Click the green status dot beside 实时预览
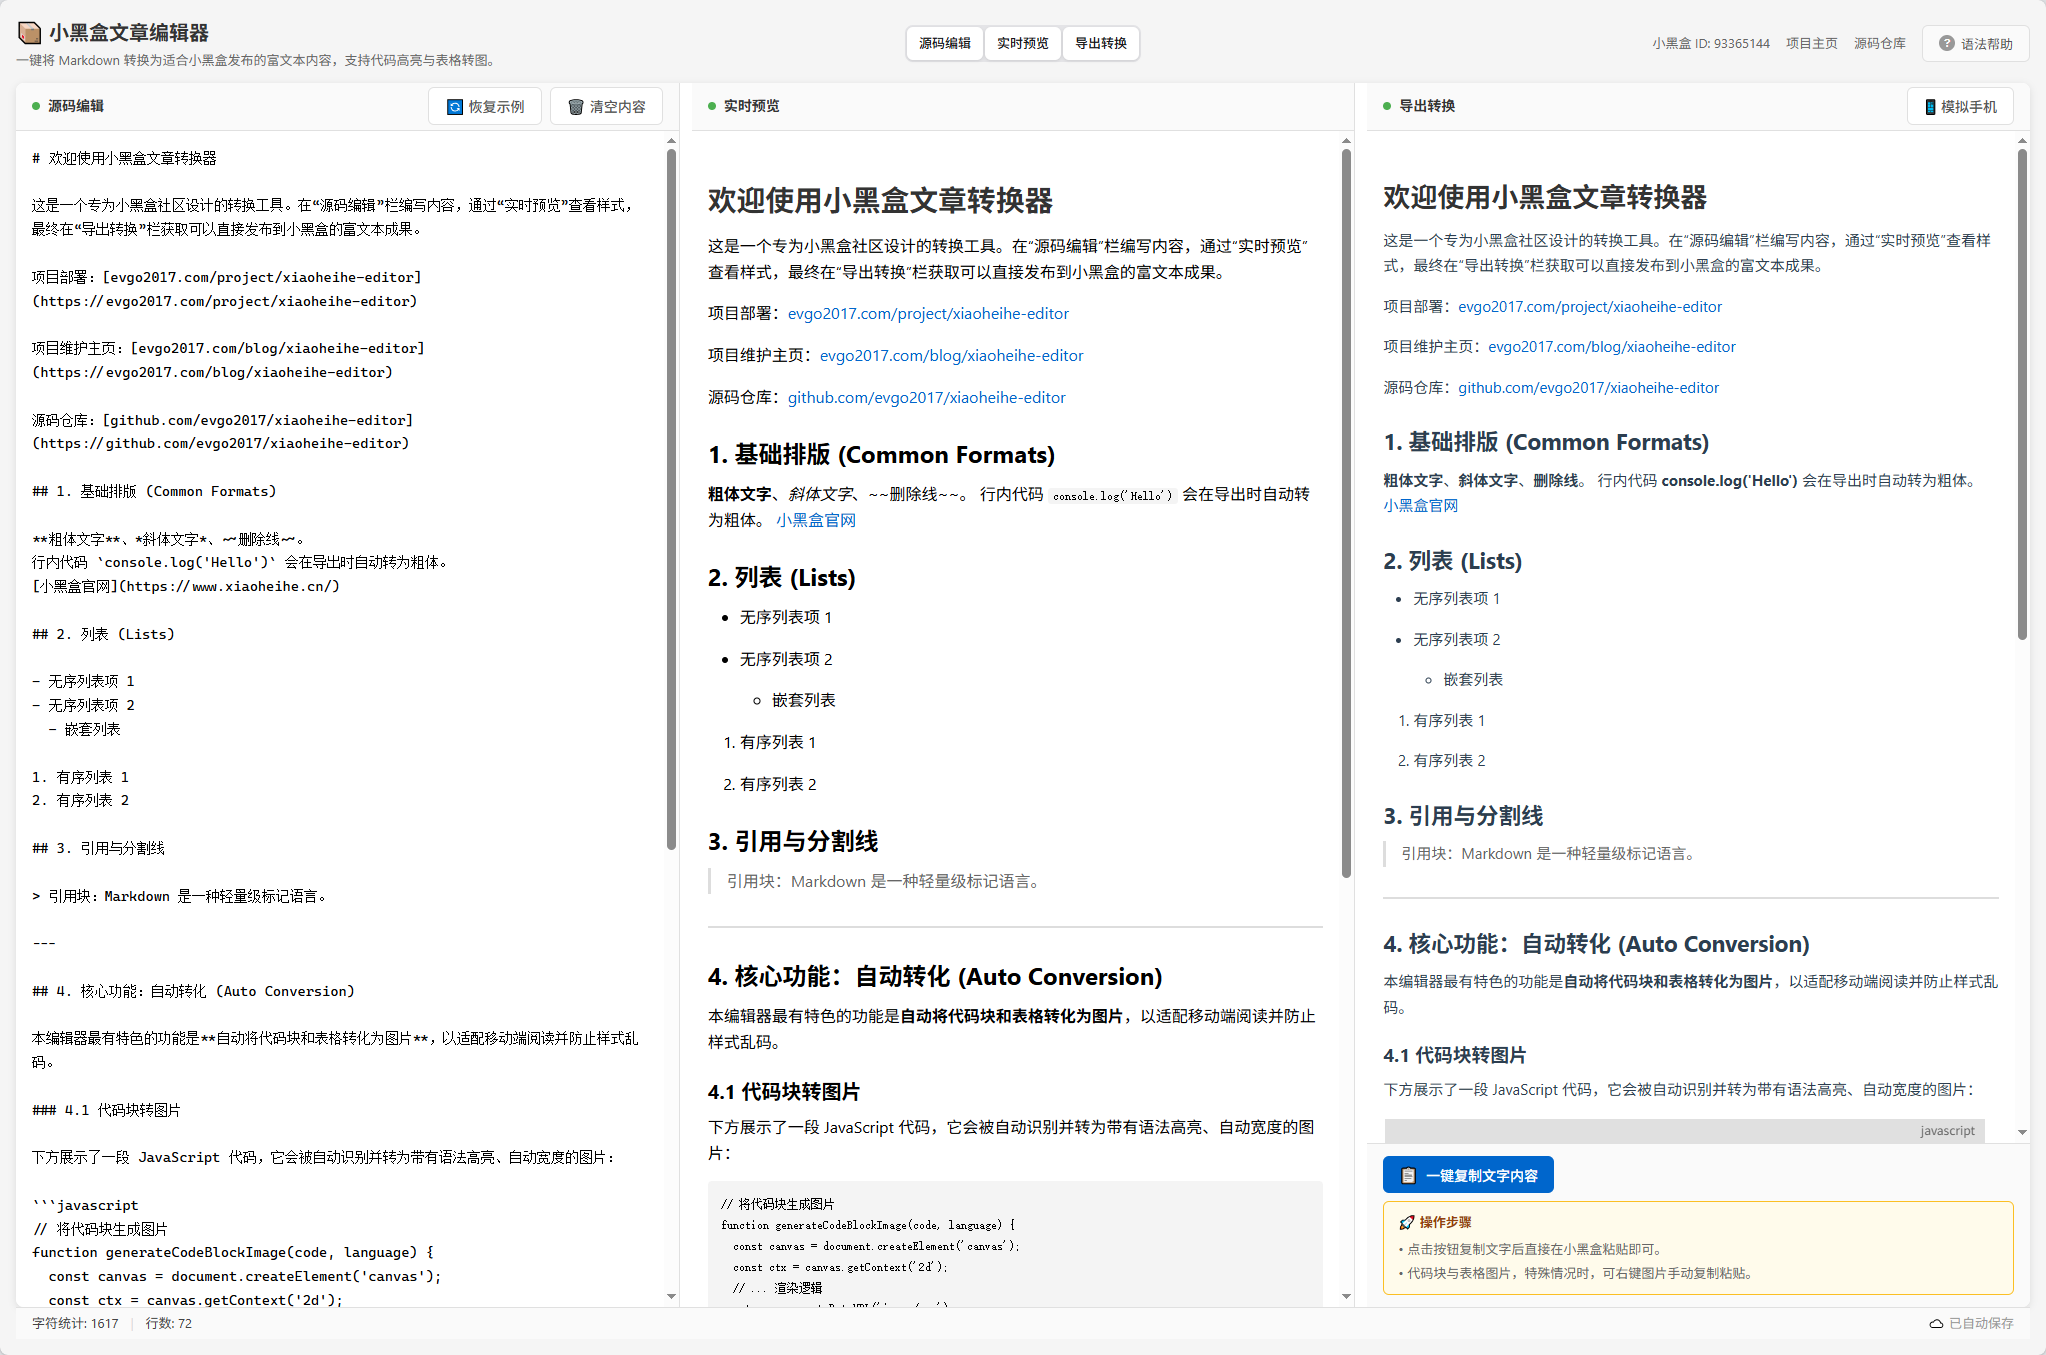 tap(711, 105)
